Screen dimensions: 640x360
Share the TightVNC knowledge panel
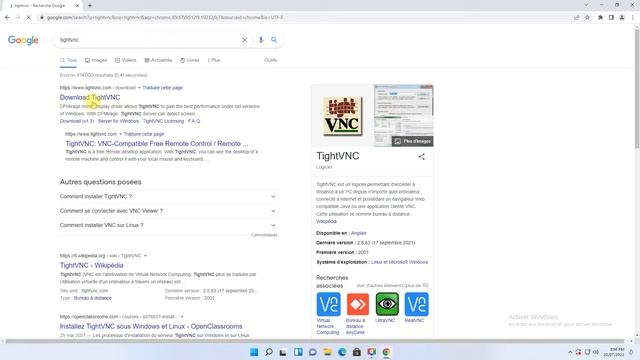[x=422, y=156]
